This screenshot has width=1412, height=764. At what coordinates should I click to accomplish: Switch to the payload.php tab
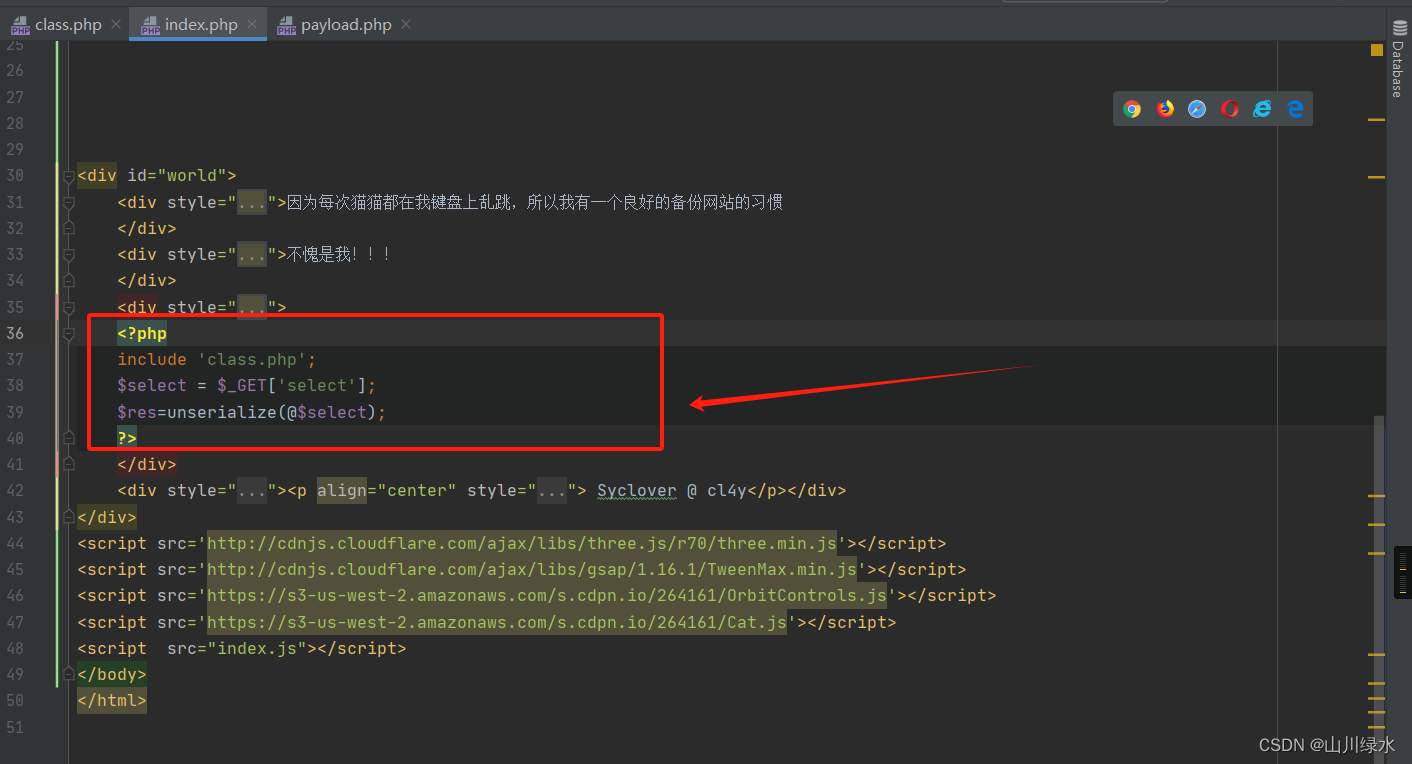click(346, 25)
